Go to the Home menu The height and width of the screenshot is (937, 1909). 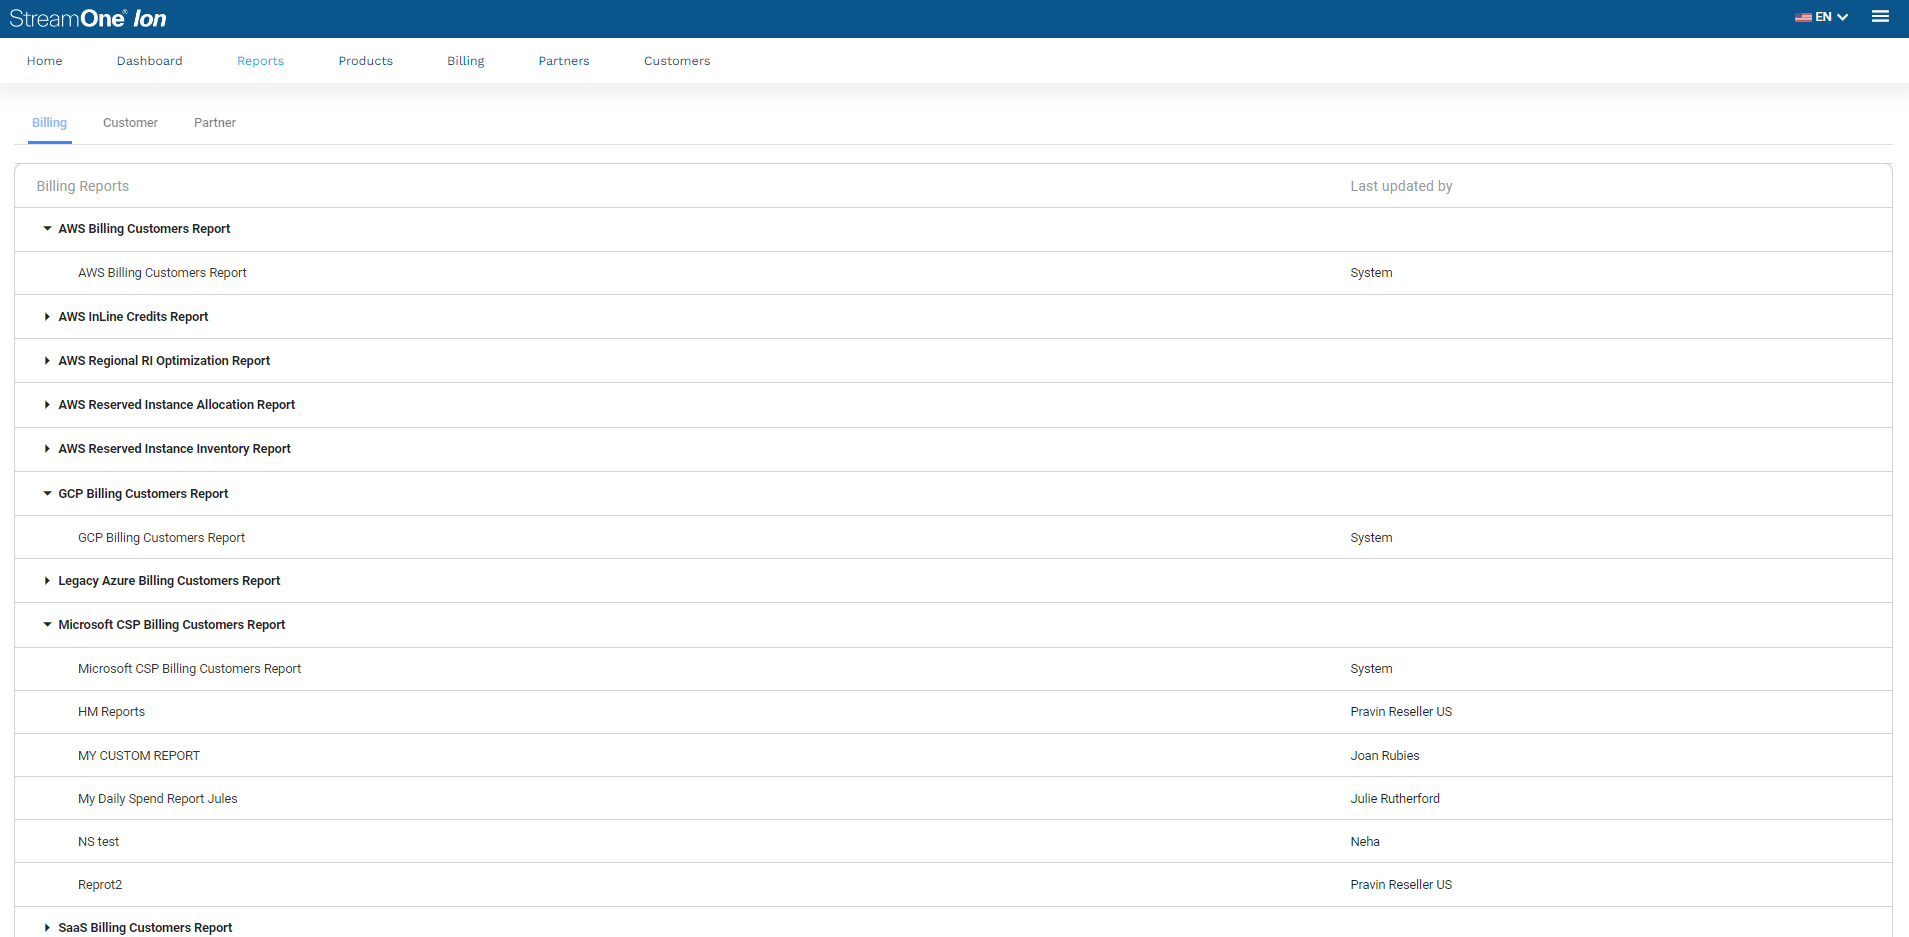click(44, 61)
